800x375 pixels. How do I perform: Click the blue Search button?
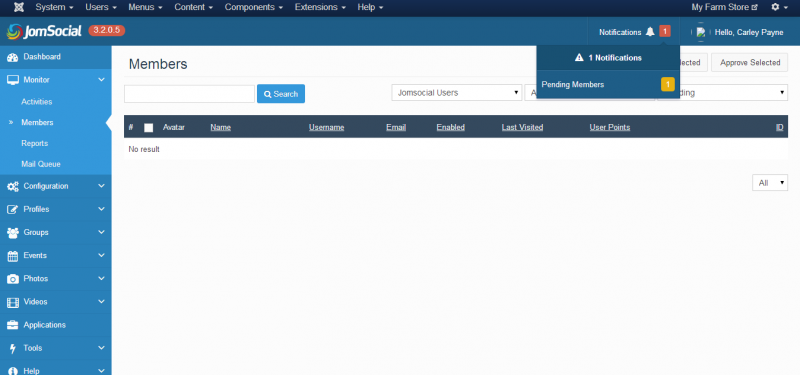(281, 94)
